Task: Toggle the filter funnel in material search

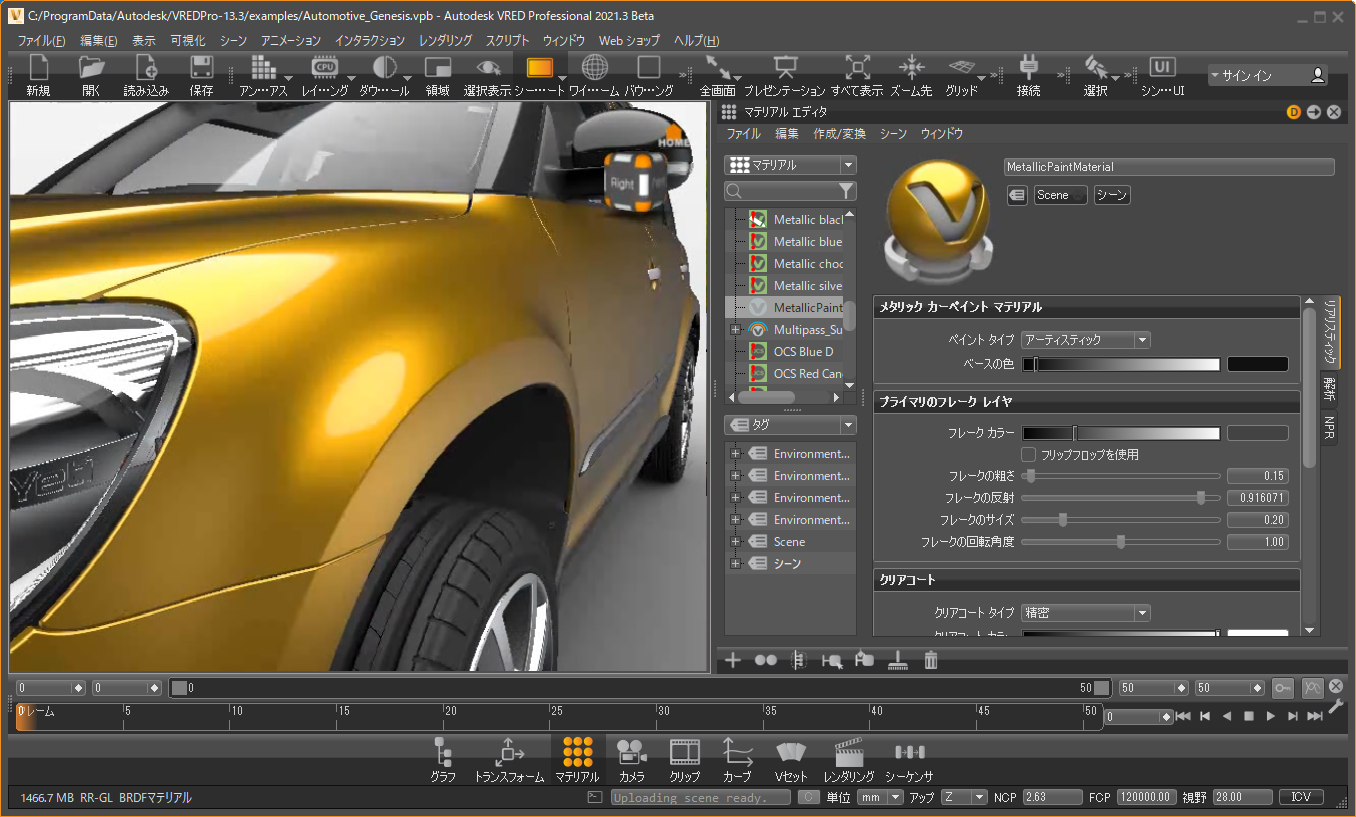Action: [846, 191]
